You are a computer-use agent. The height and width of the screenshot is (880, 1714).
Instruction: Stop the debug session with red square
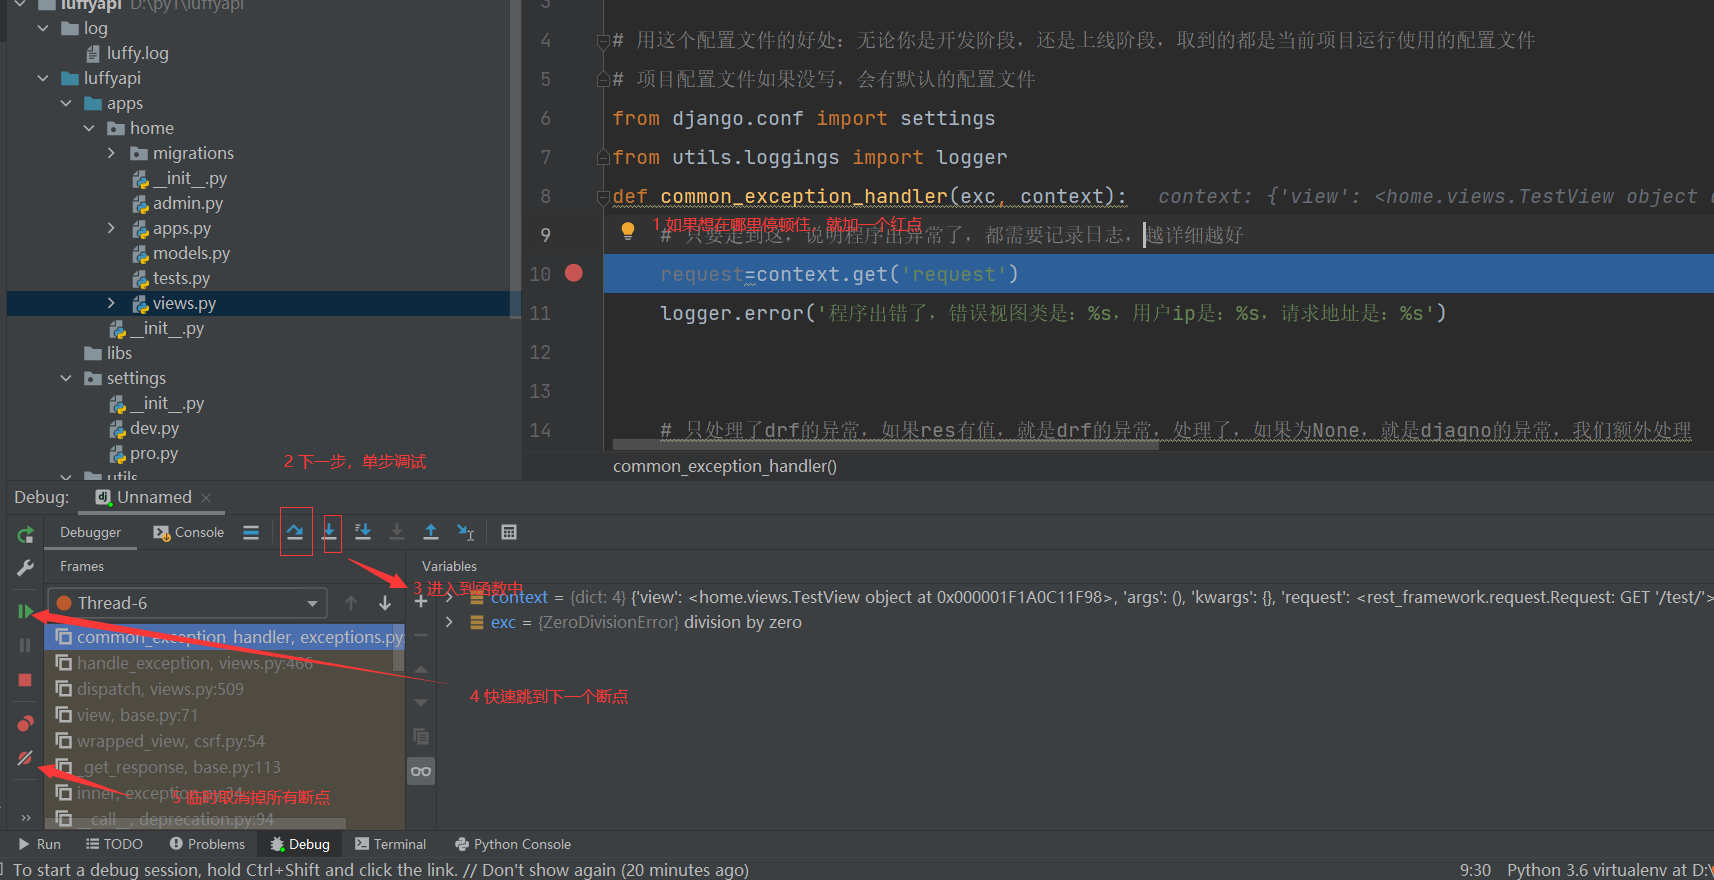(x=26, y=680)
